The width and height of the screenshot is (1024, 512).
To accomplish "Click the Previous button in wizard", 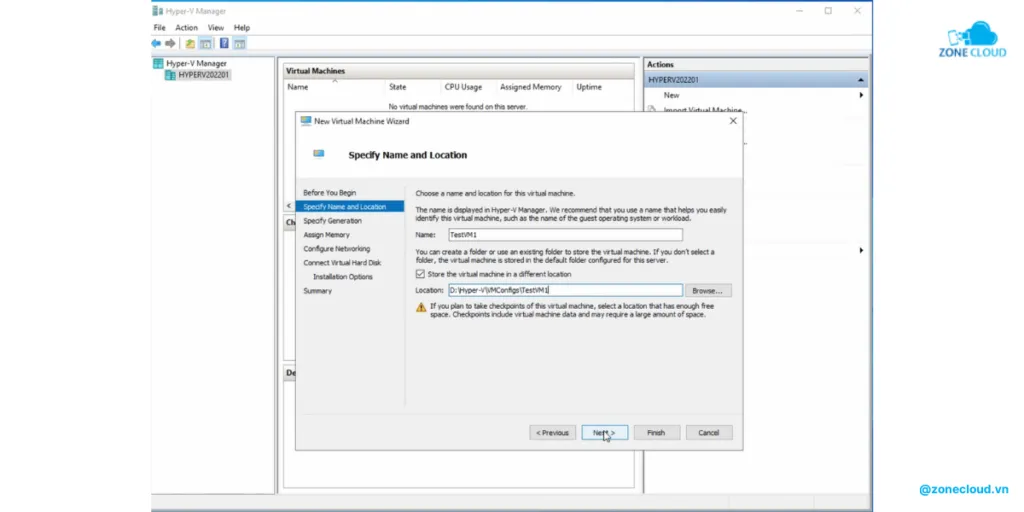I will click(552, 432).
